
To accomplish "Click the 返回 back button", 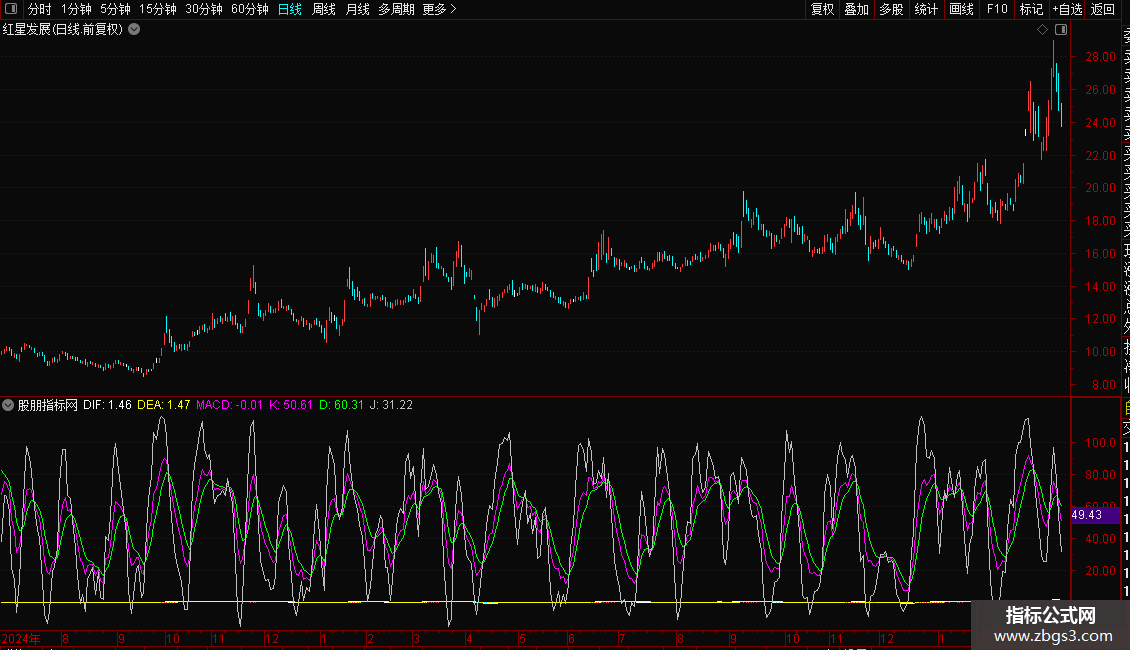I will (x=1103, y=9).
